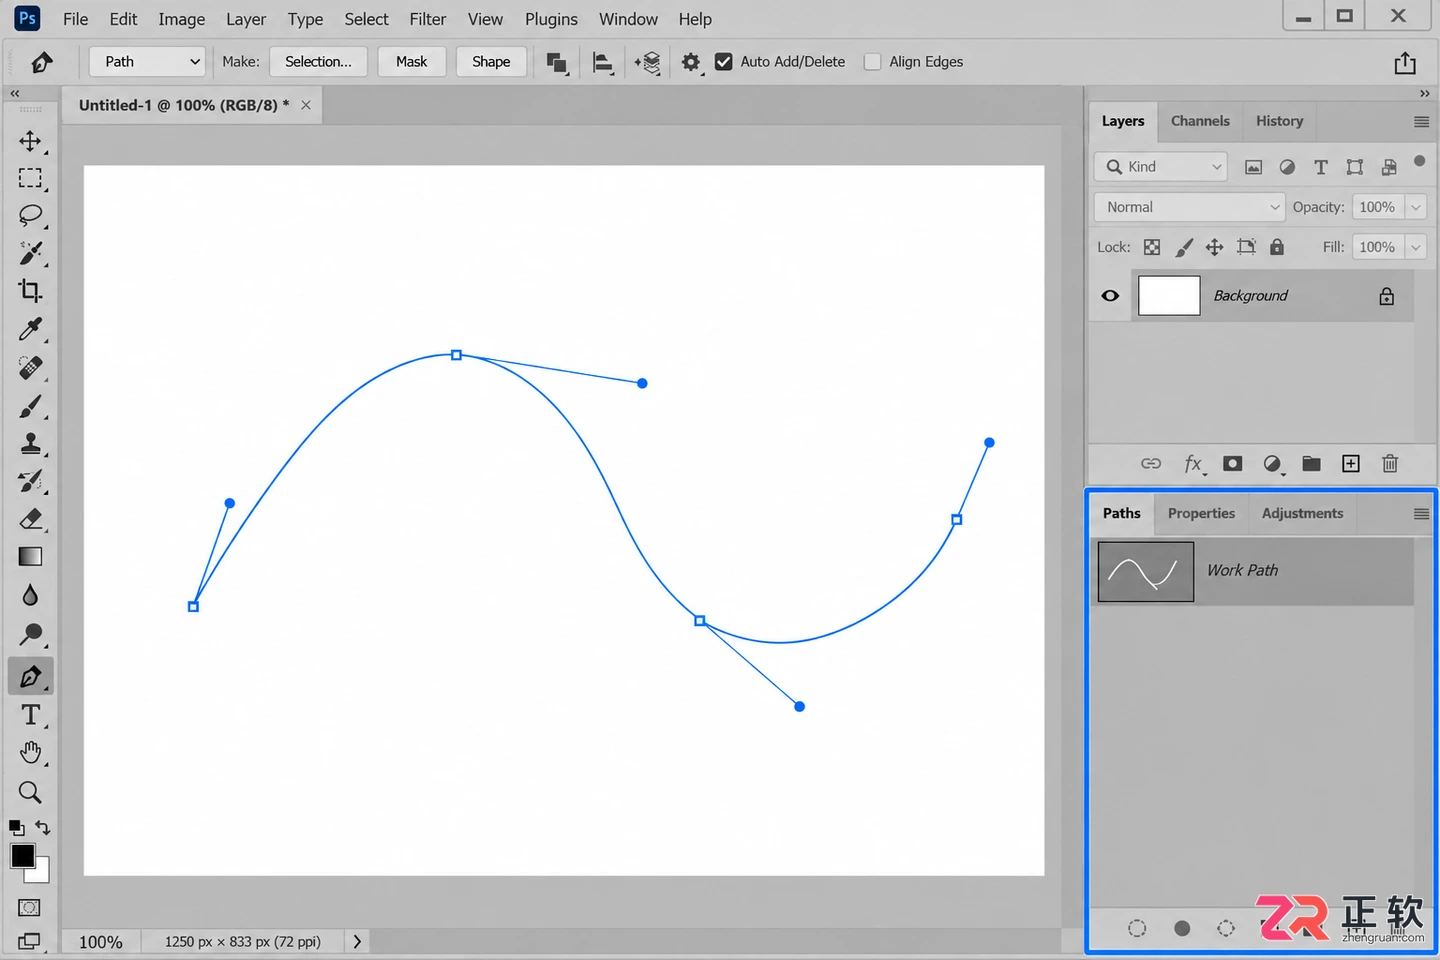Pick the Crop tool

30,291
